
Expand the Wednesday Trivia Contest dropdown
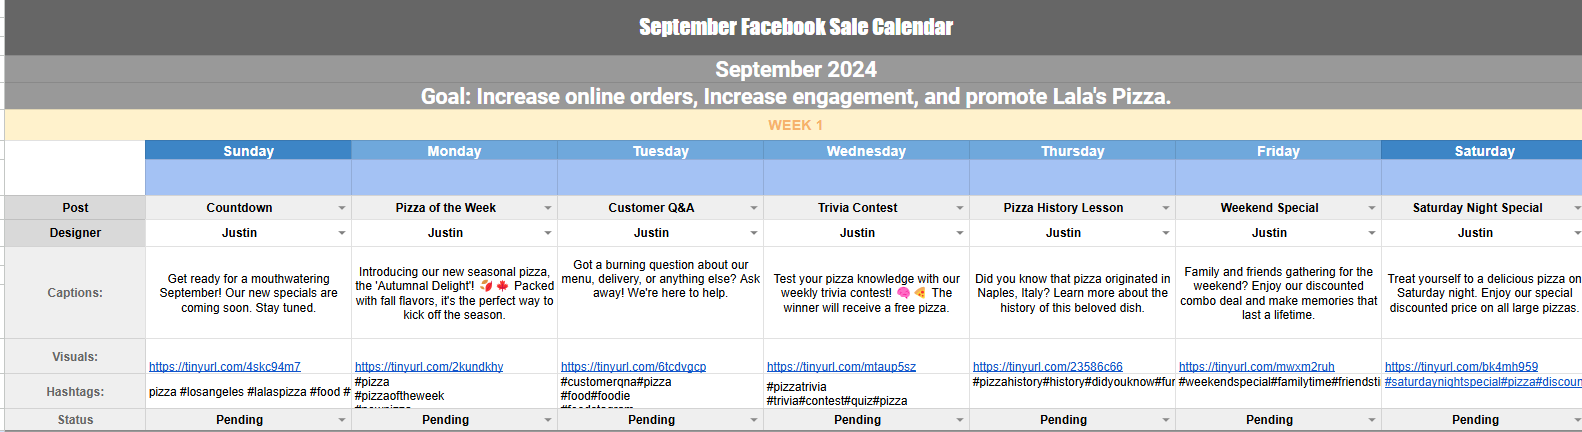[x=960, y=208]
